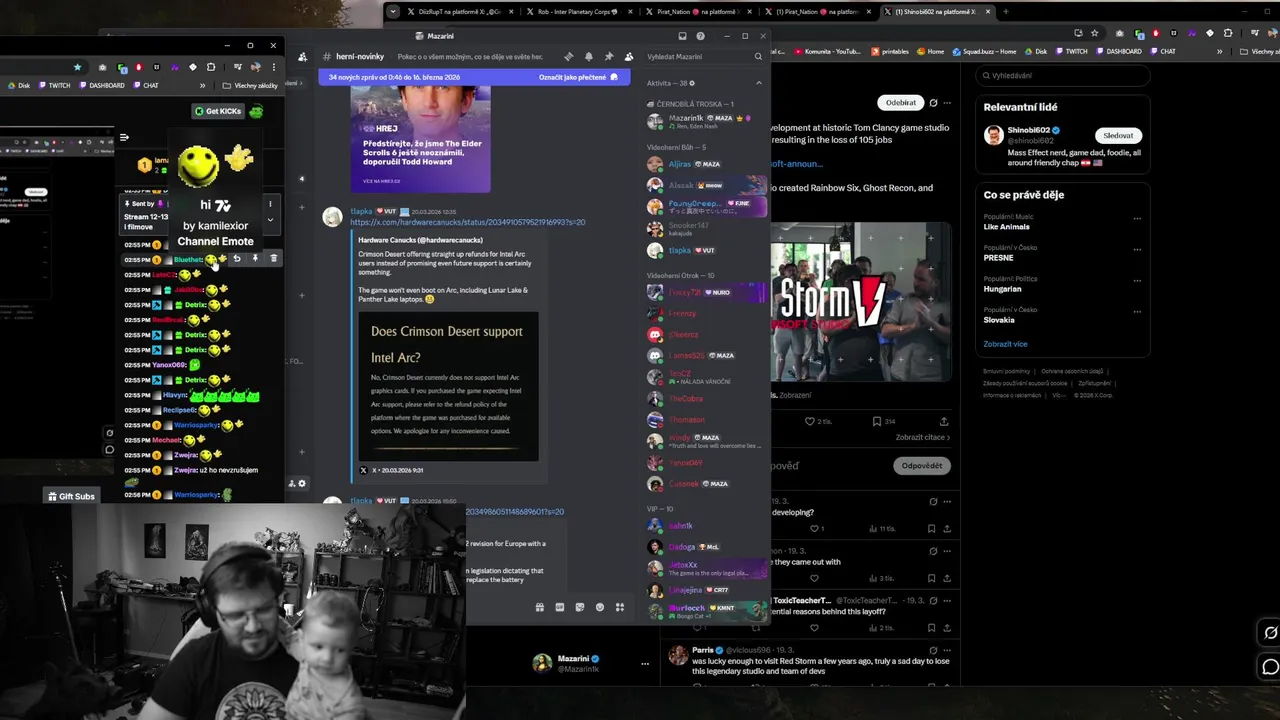Open Kick window Chrome three-dot menu
The width and height of the screenshot is (1280, 720).
click(x=274, y=67)
